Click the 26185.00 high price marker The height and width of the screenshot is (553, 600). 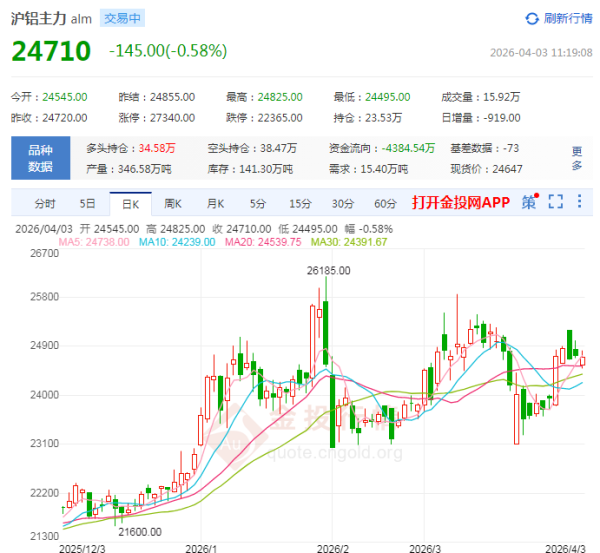click(x=328, y=271)
